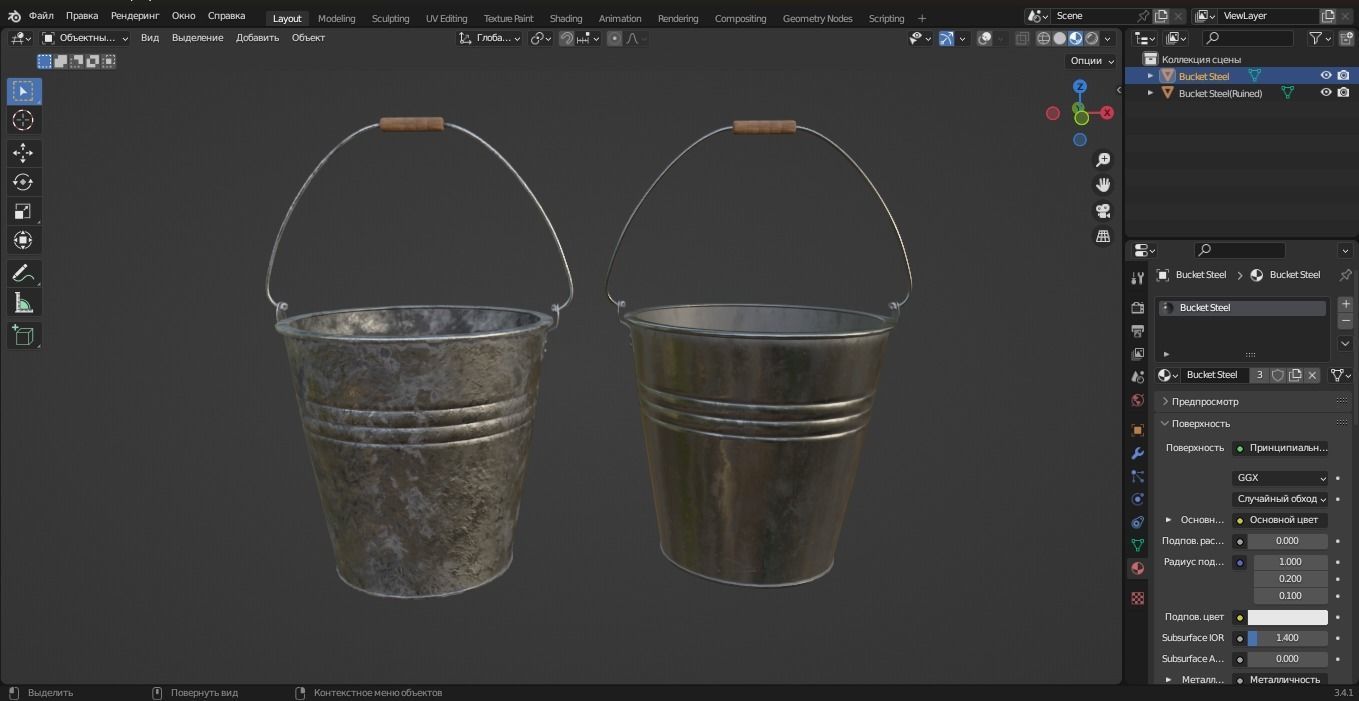Select the Transform tool

point(23,240)
